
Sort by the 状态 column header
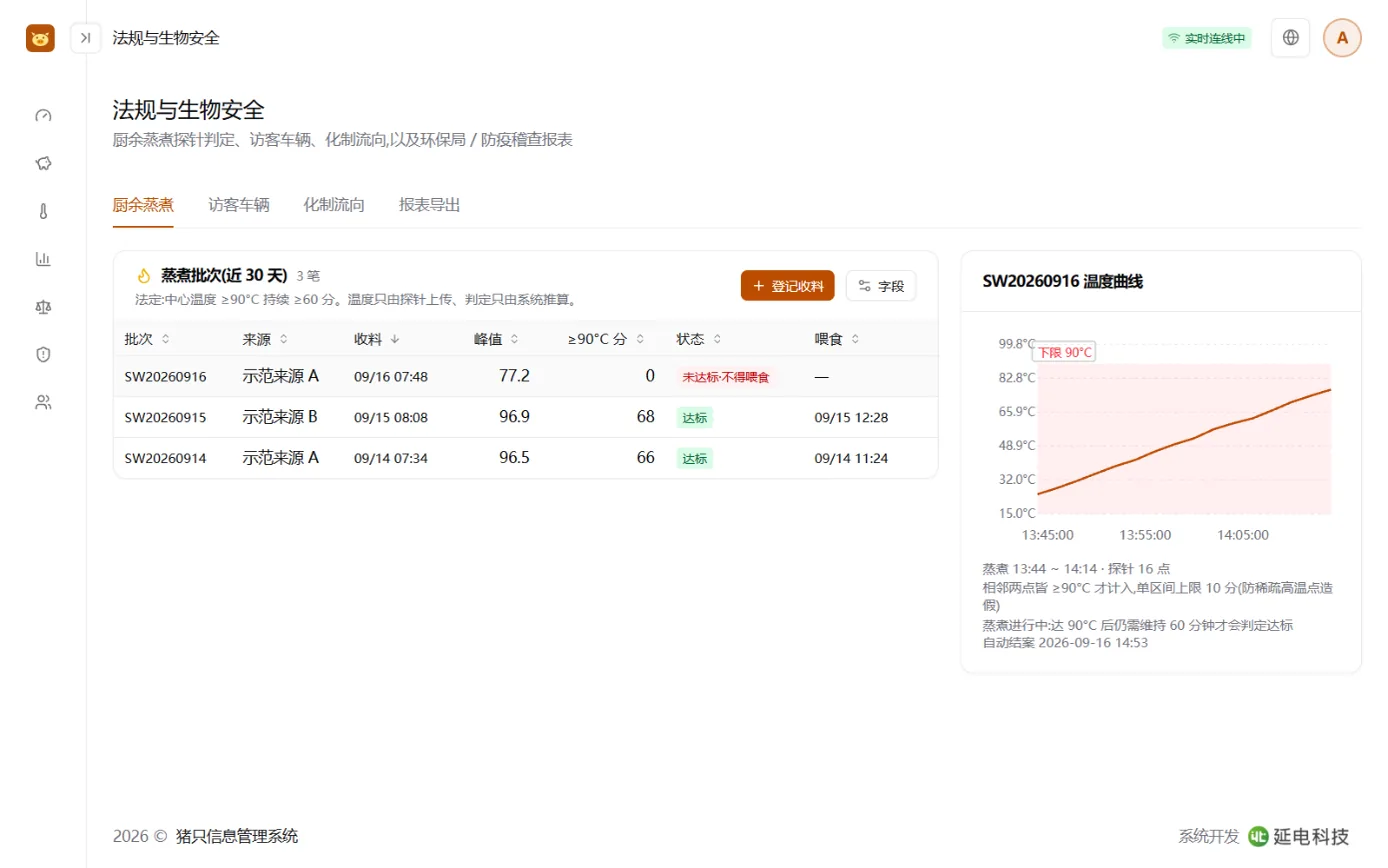pos(699,339)
